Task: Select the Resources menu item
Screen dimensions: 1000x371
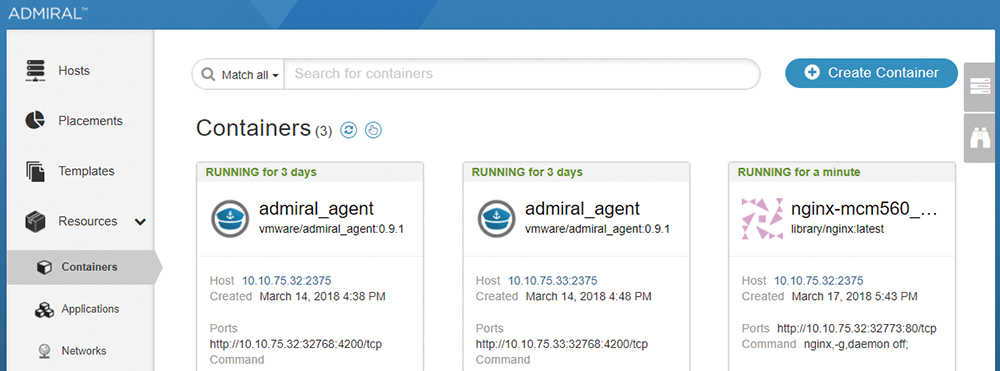Action: 87,221
